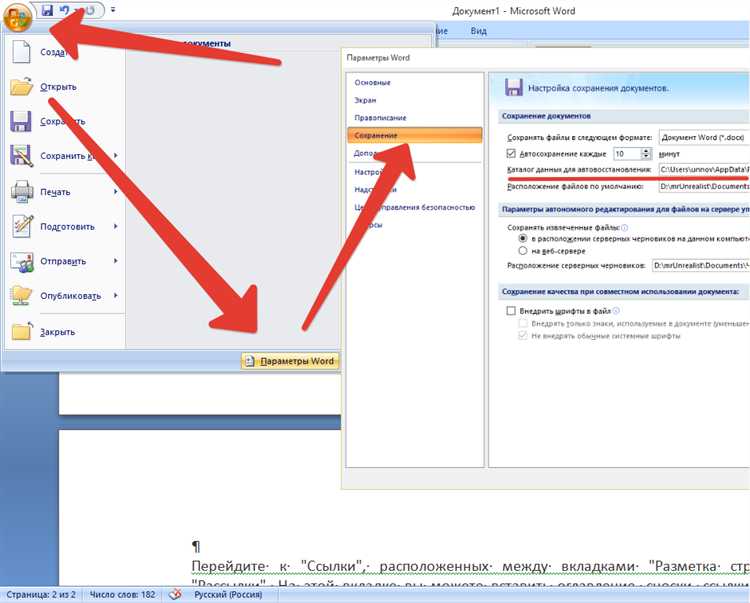The width and height of the screenshot is (750, 603).
Task: Expand the Опубликовать submenu arrow
Action: point(116,296)
